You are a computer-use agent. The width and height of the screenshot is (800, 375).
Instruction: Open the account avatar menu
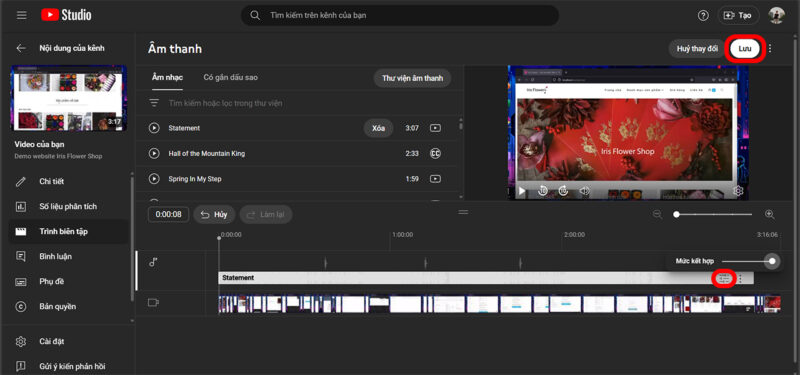777,15
